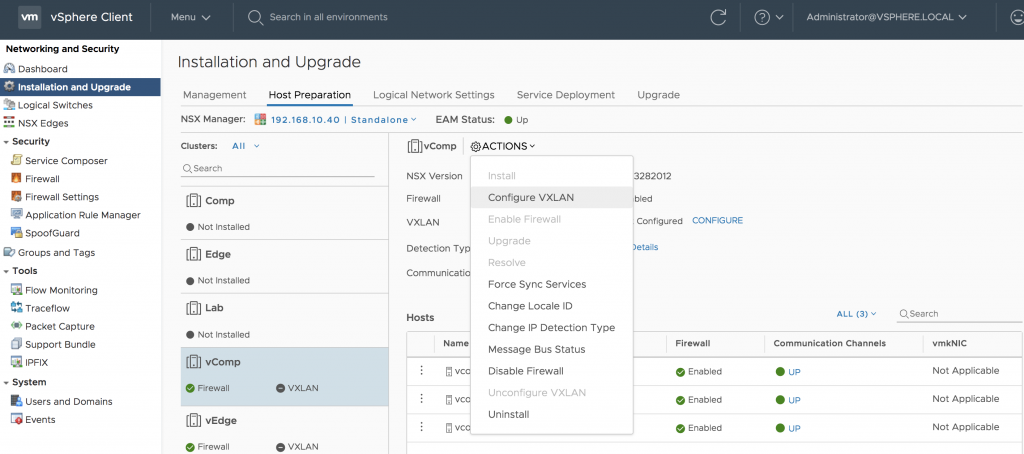
Task: Open the first host row's three-dot menu
Action: (x=421, y=370)
